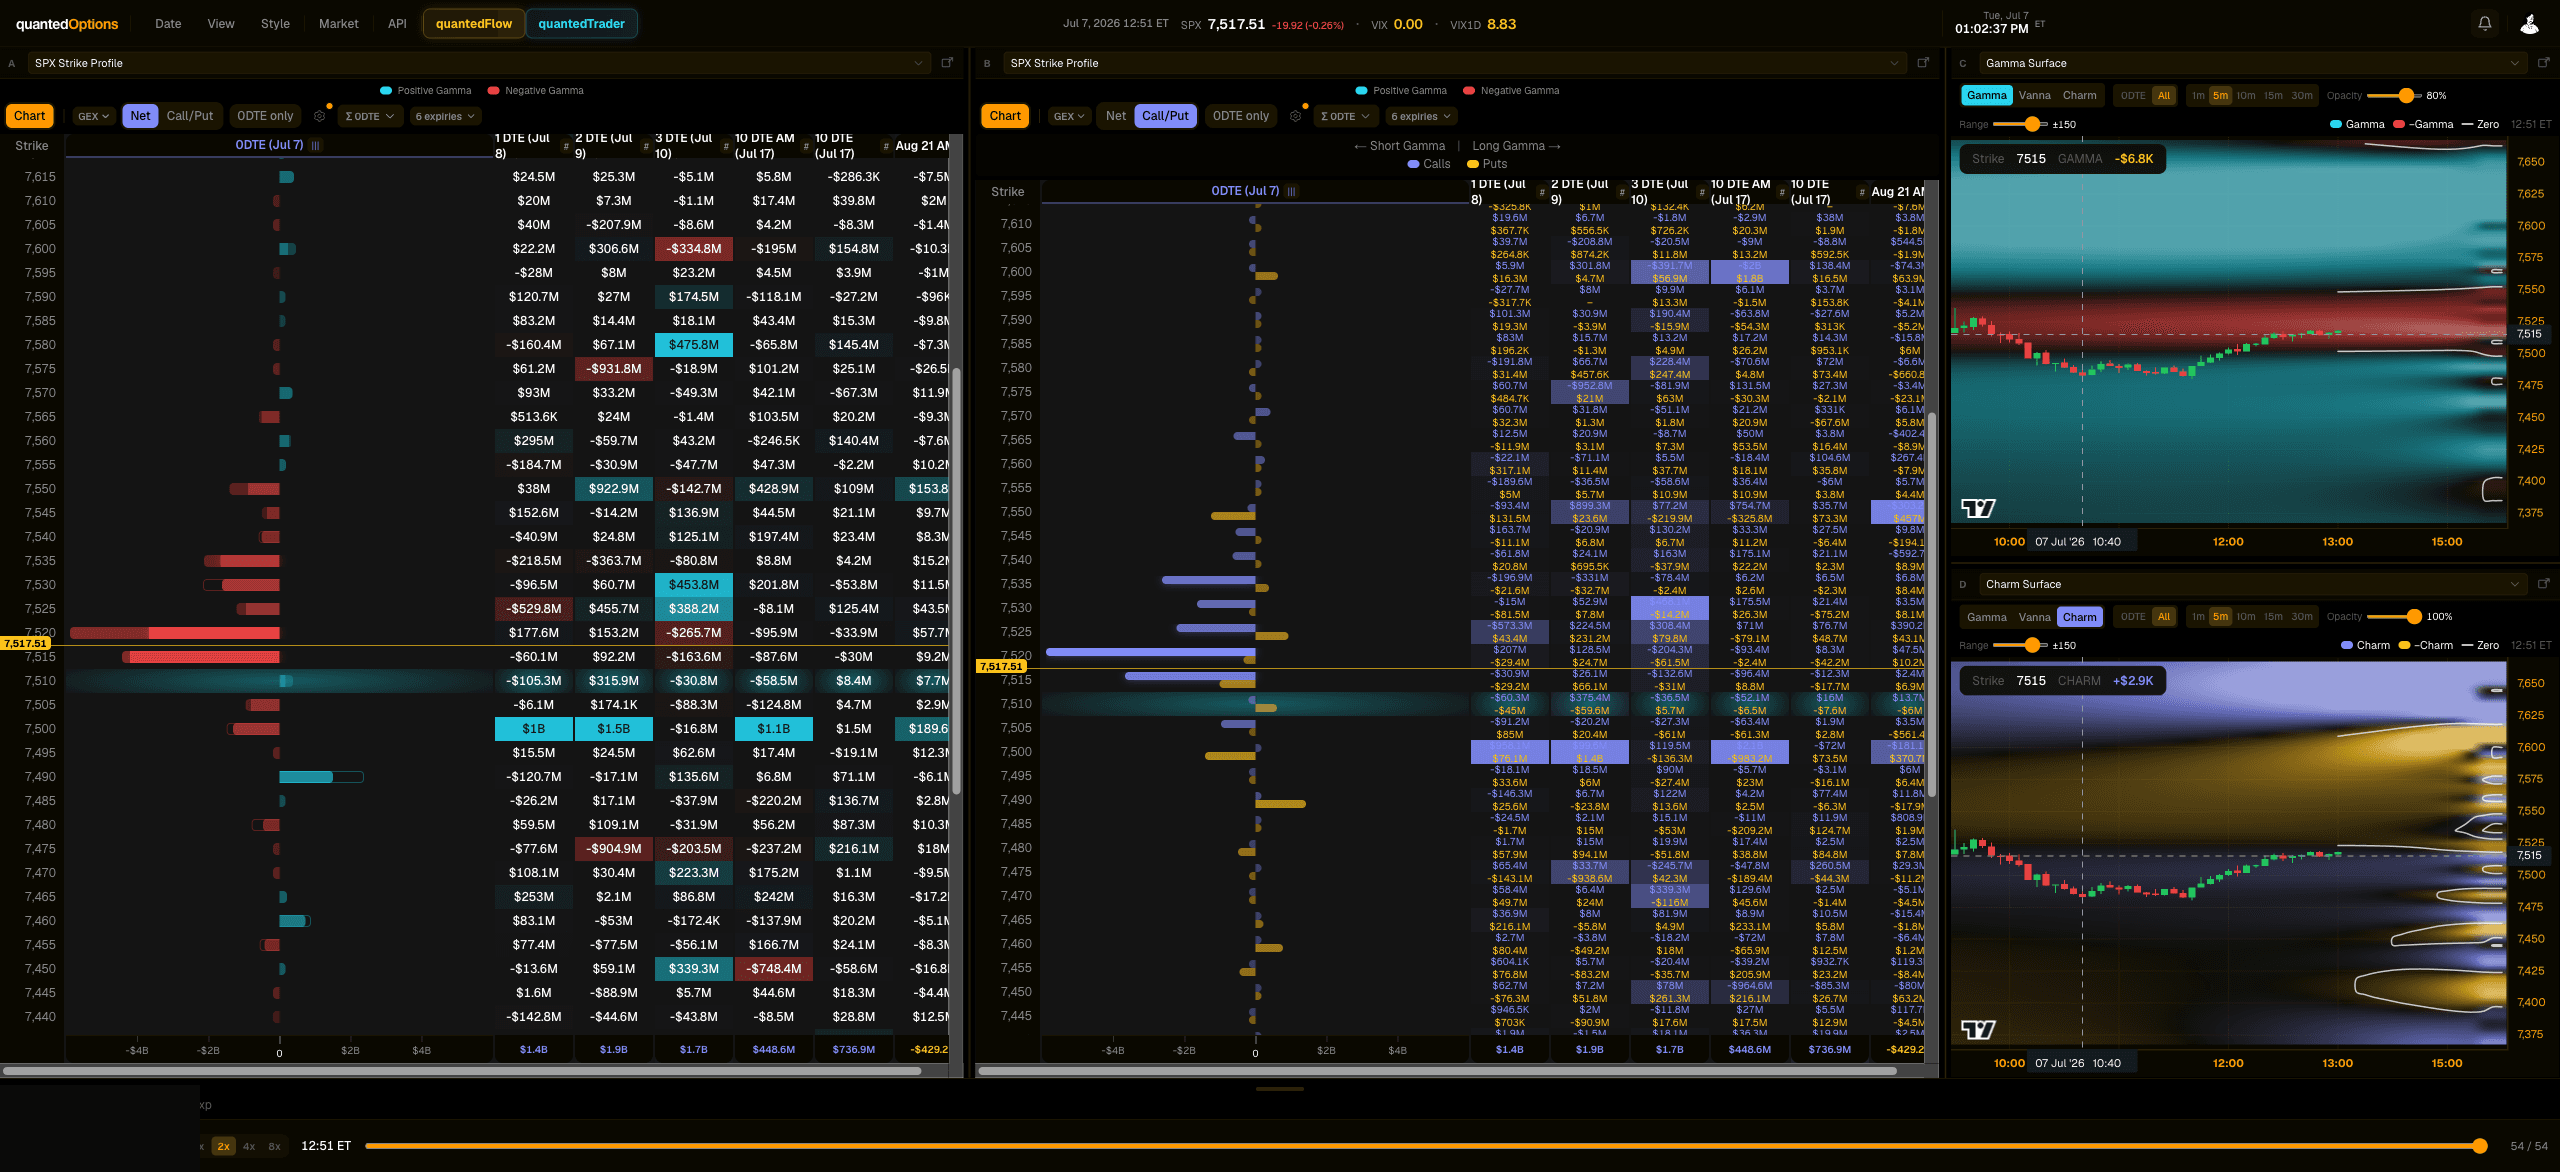Open 6 expiries dropdown in panel A
Screen dimensions: 2560x1172
click(x=445, y=116)
